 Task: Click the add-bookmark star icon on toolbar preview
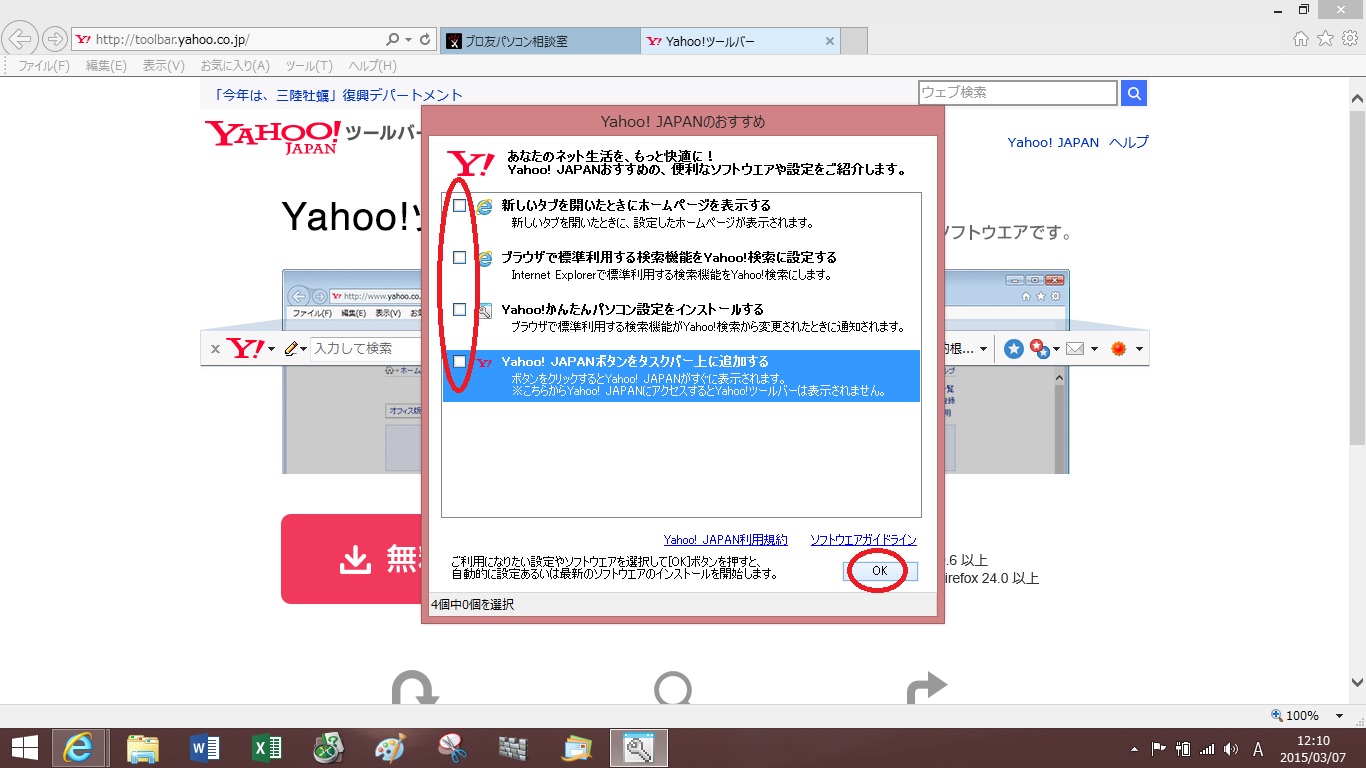click(1040, 349)
